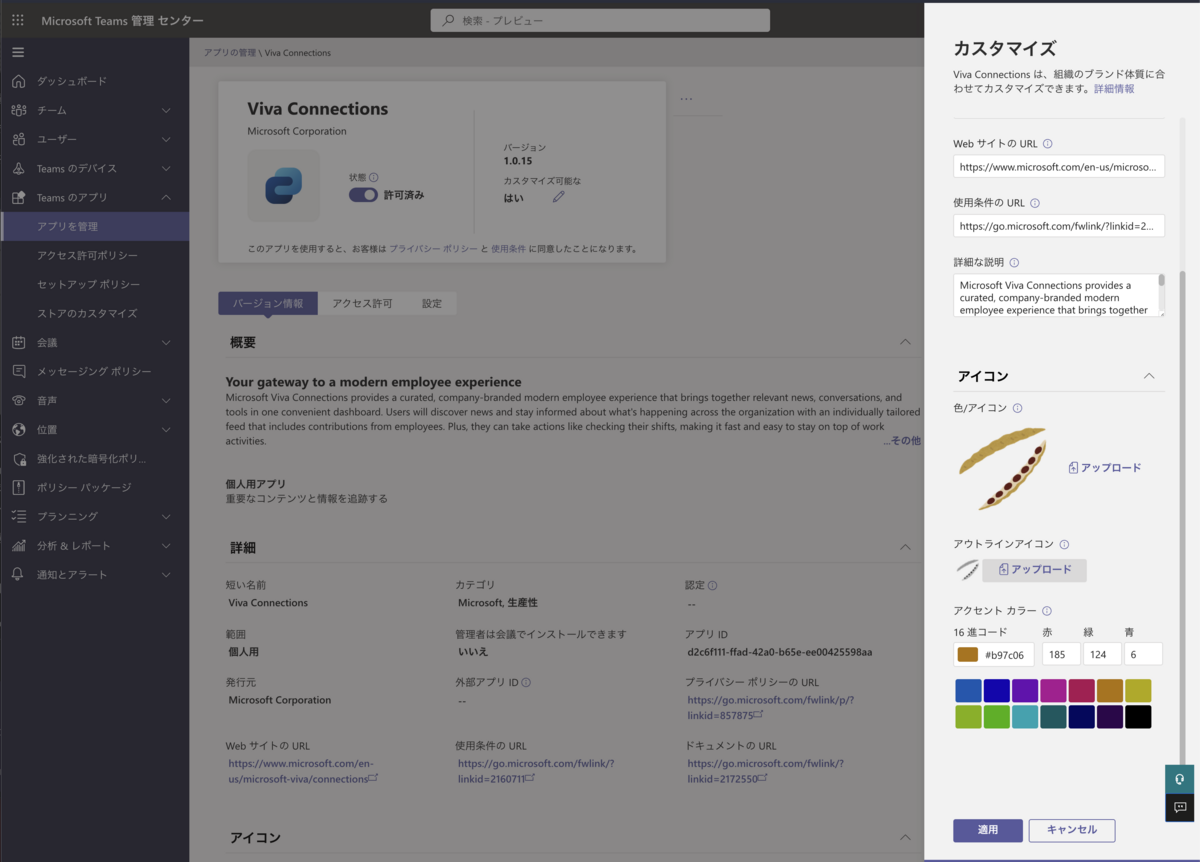Click the ...その他 link in overview
Screen dimensions: 1200x862
tap(901, 441)
